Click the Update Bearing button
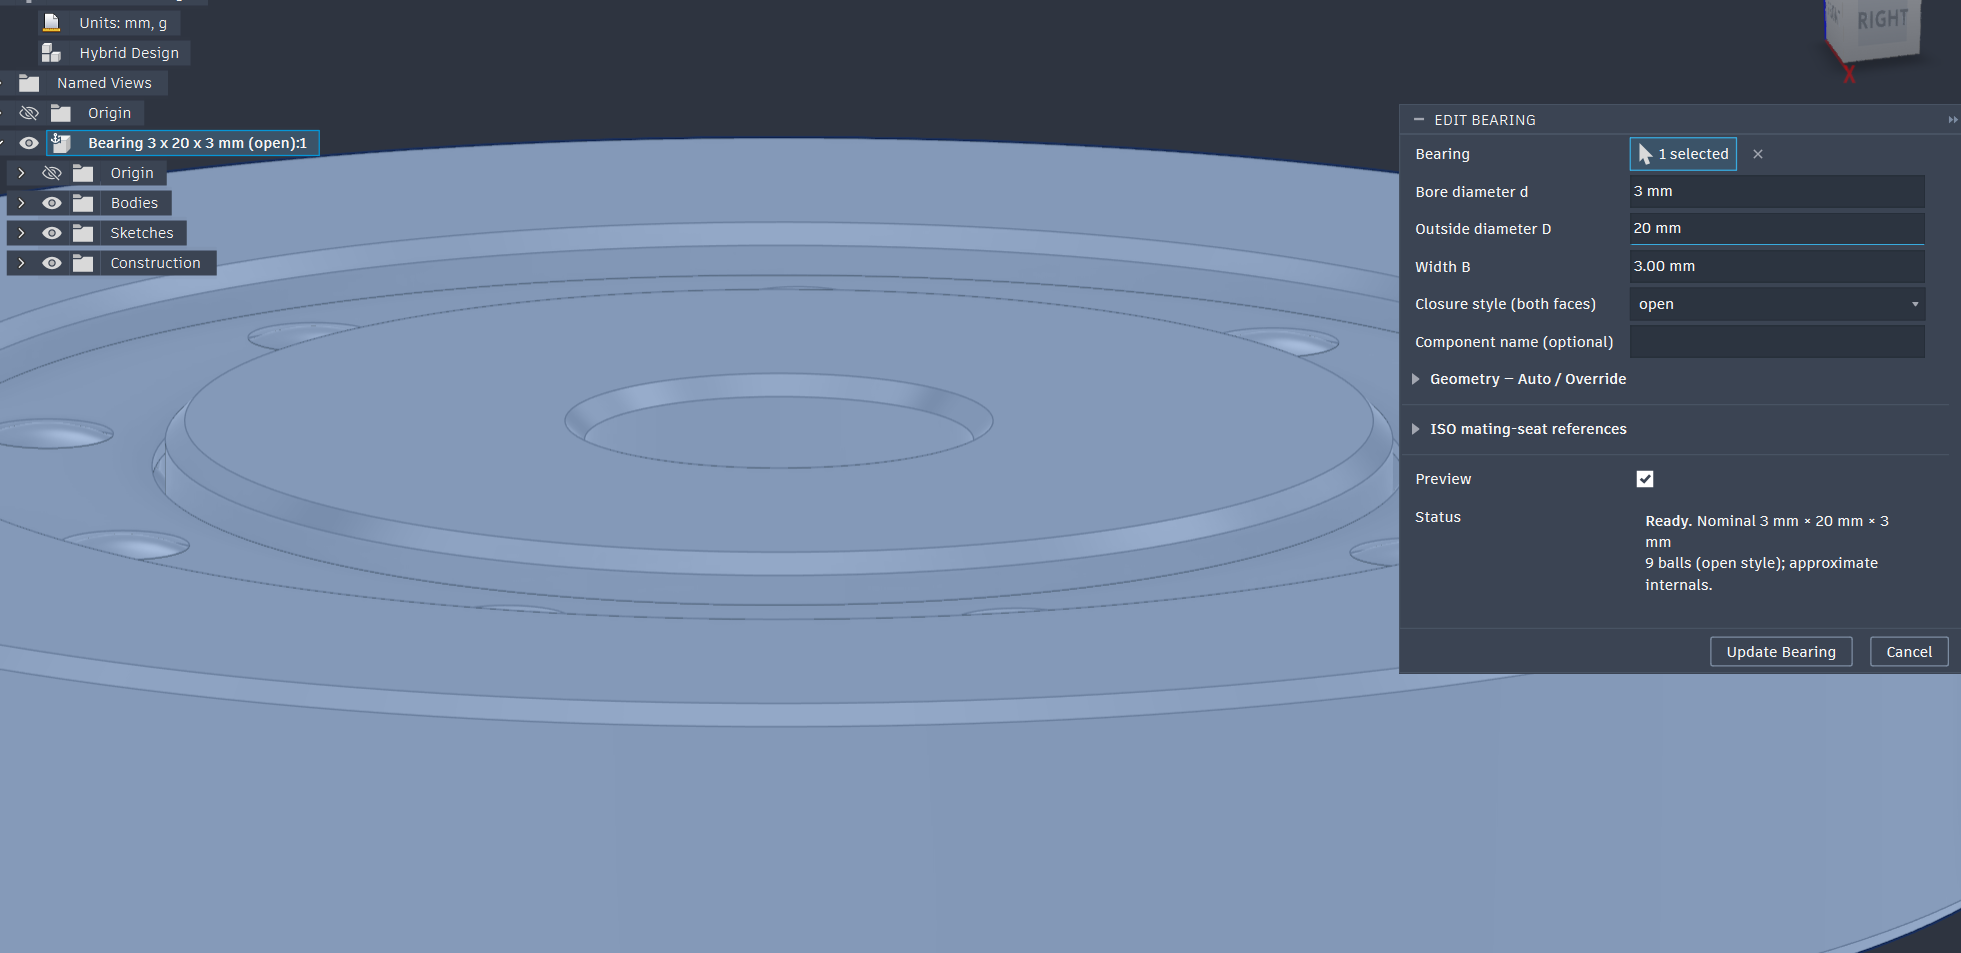The height and width of the screenshot is (953, 1961). (1781, 652)
